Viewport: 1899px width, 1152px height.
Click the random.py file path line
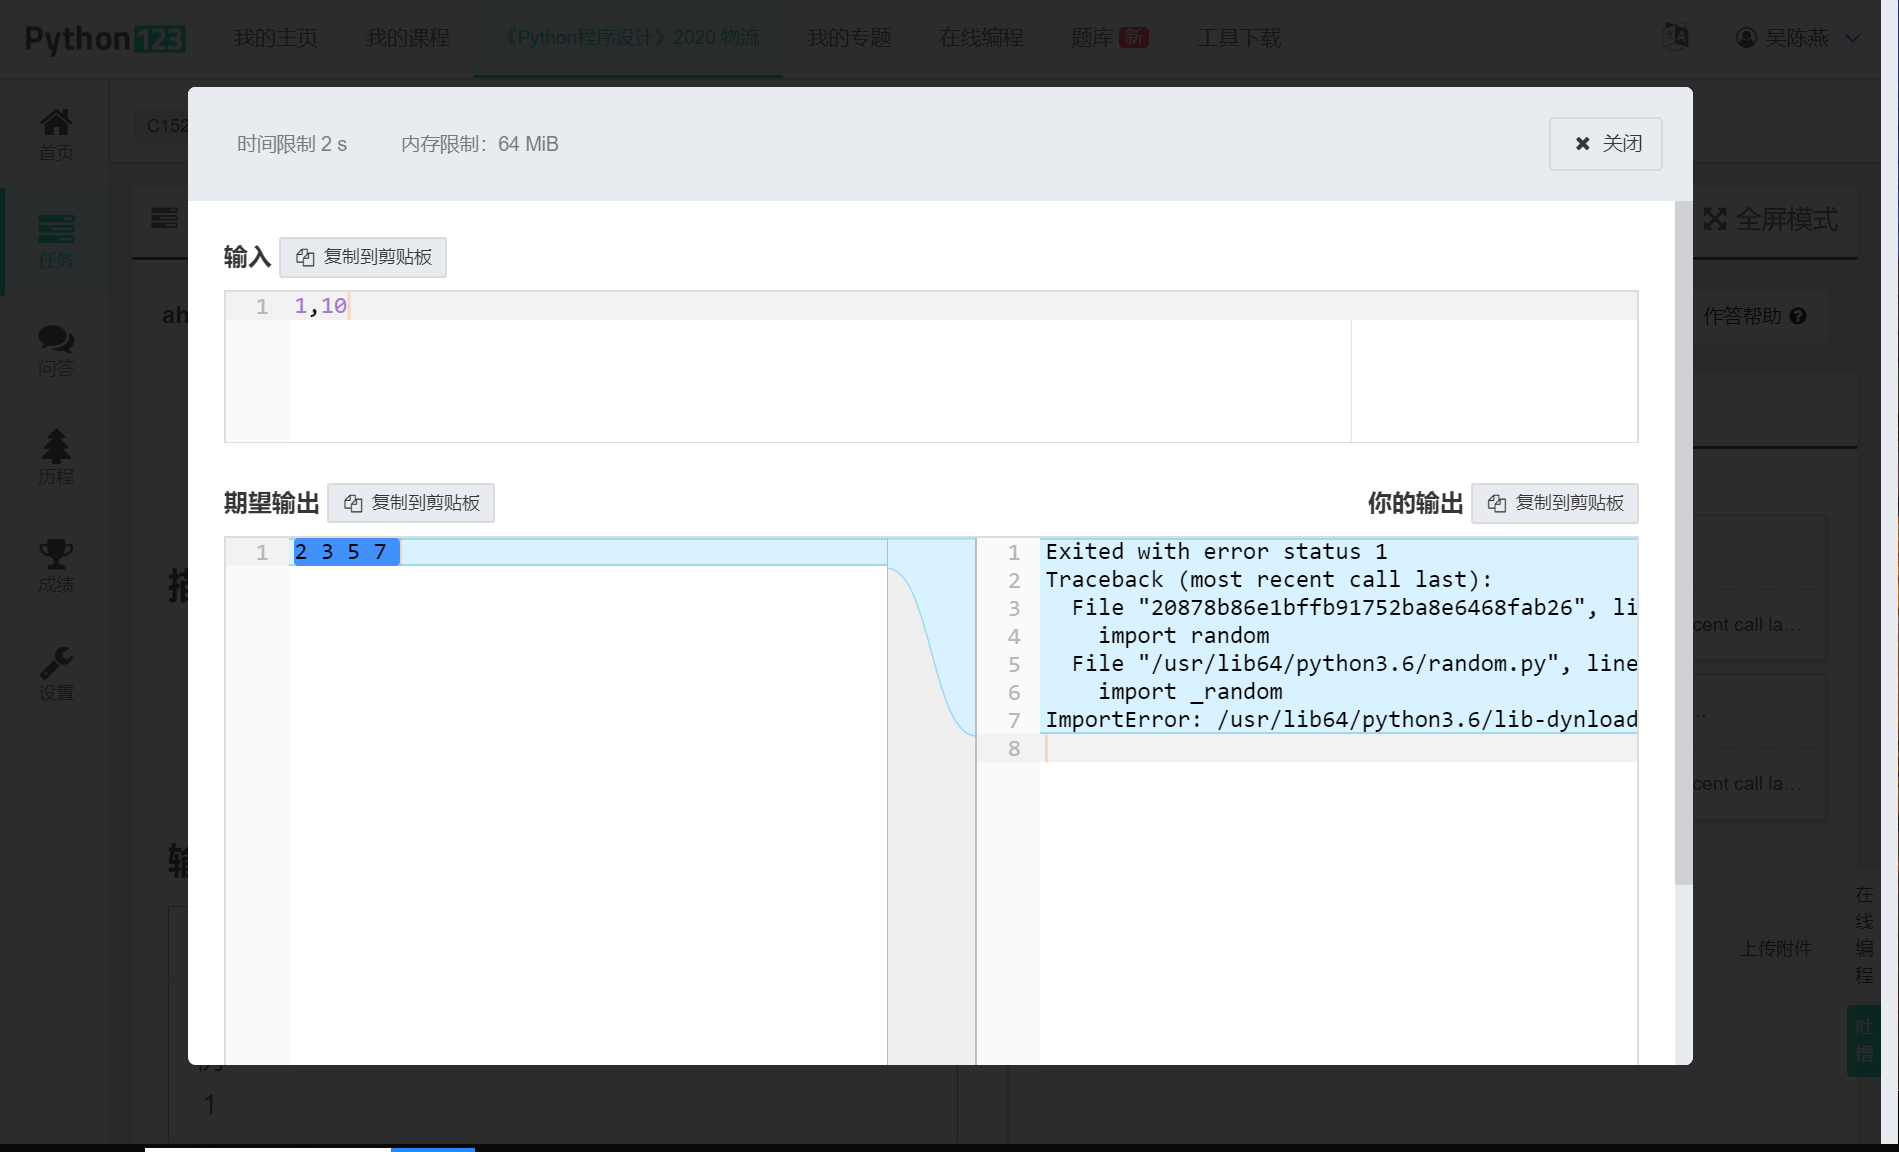(x=1354, y=664)
